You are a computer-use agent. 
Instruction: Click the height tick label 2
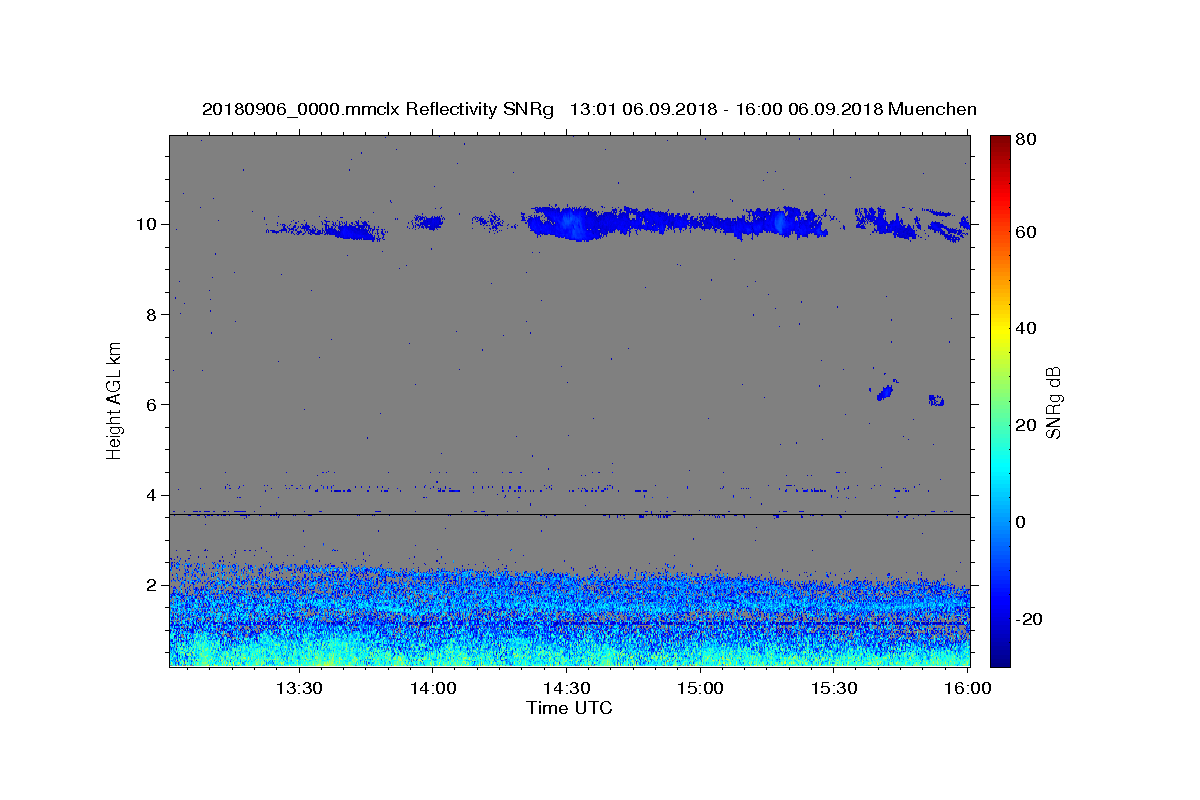[151, 585]
